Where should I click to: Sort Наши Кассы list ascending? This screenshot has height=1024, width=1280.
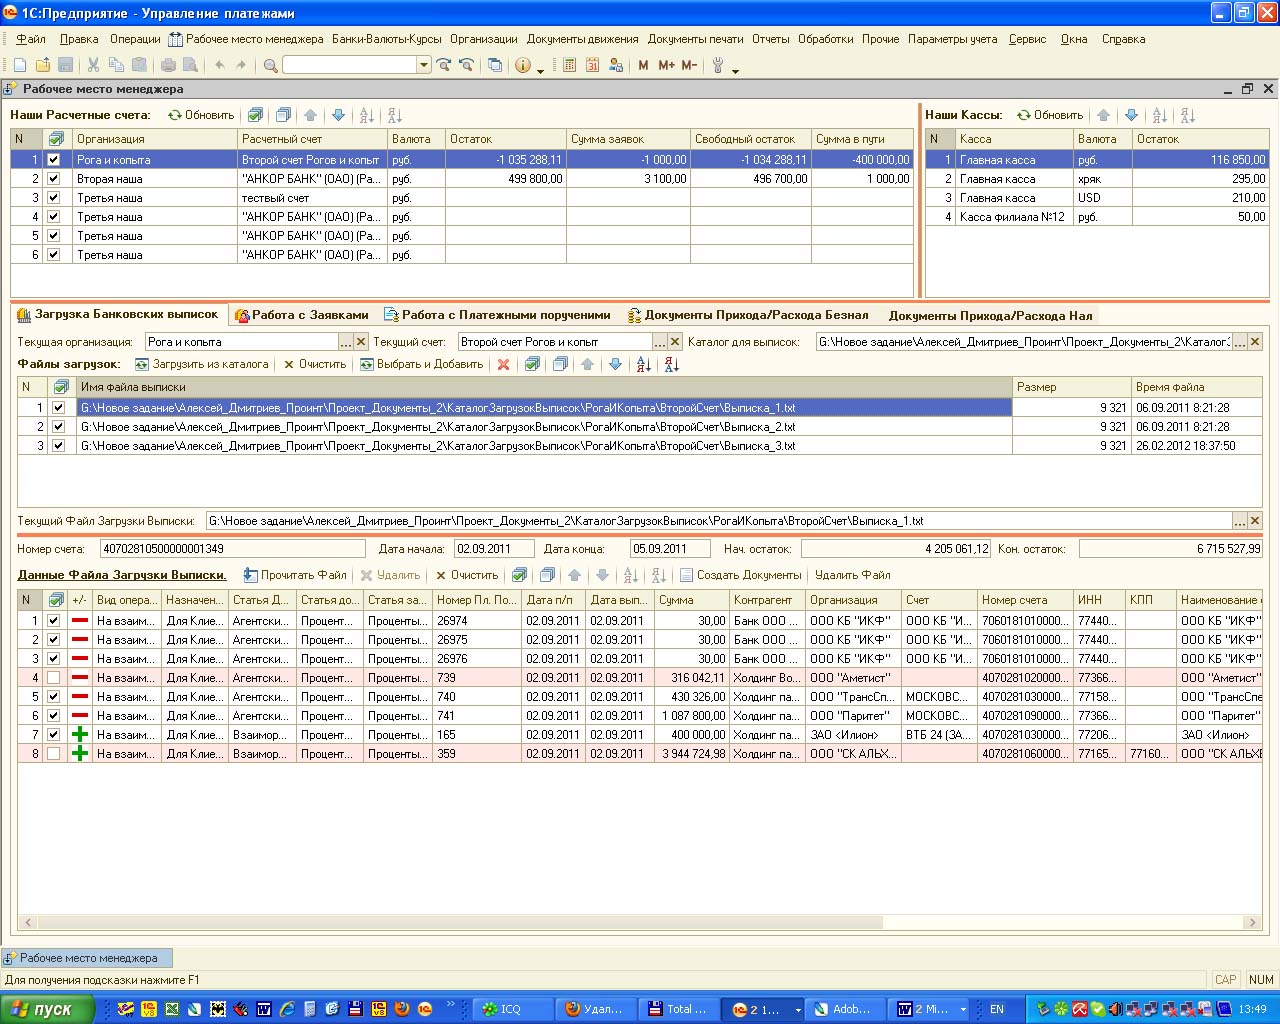click(x=1159, y=115)
